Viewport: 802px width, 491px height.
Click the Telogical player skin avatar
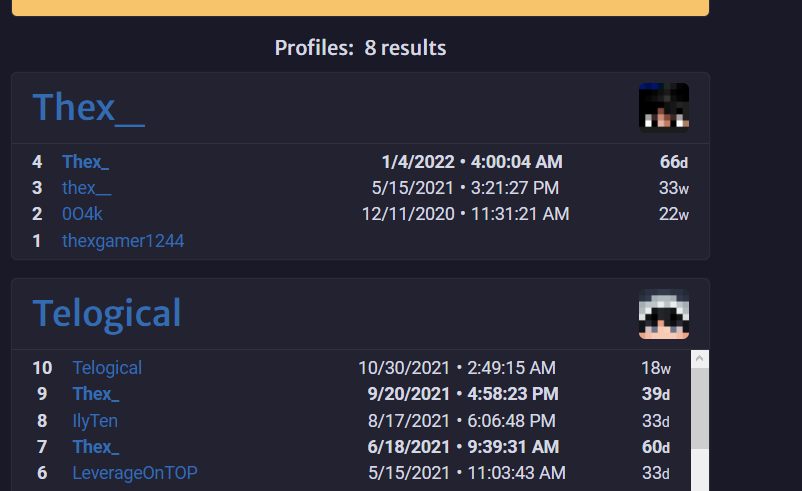pos(663,314)
